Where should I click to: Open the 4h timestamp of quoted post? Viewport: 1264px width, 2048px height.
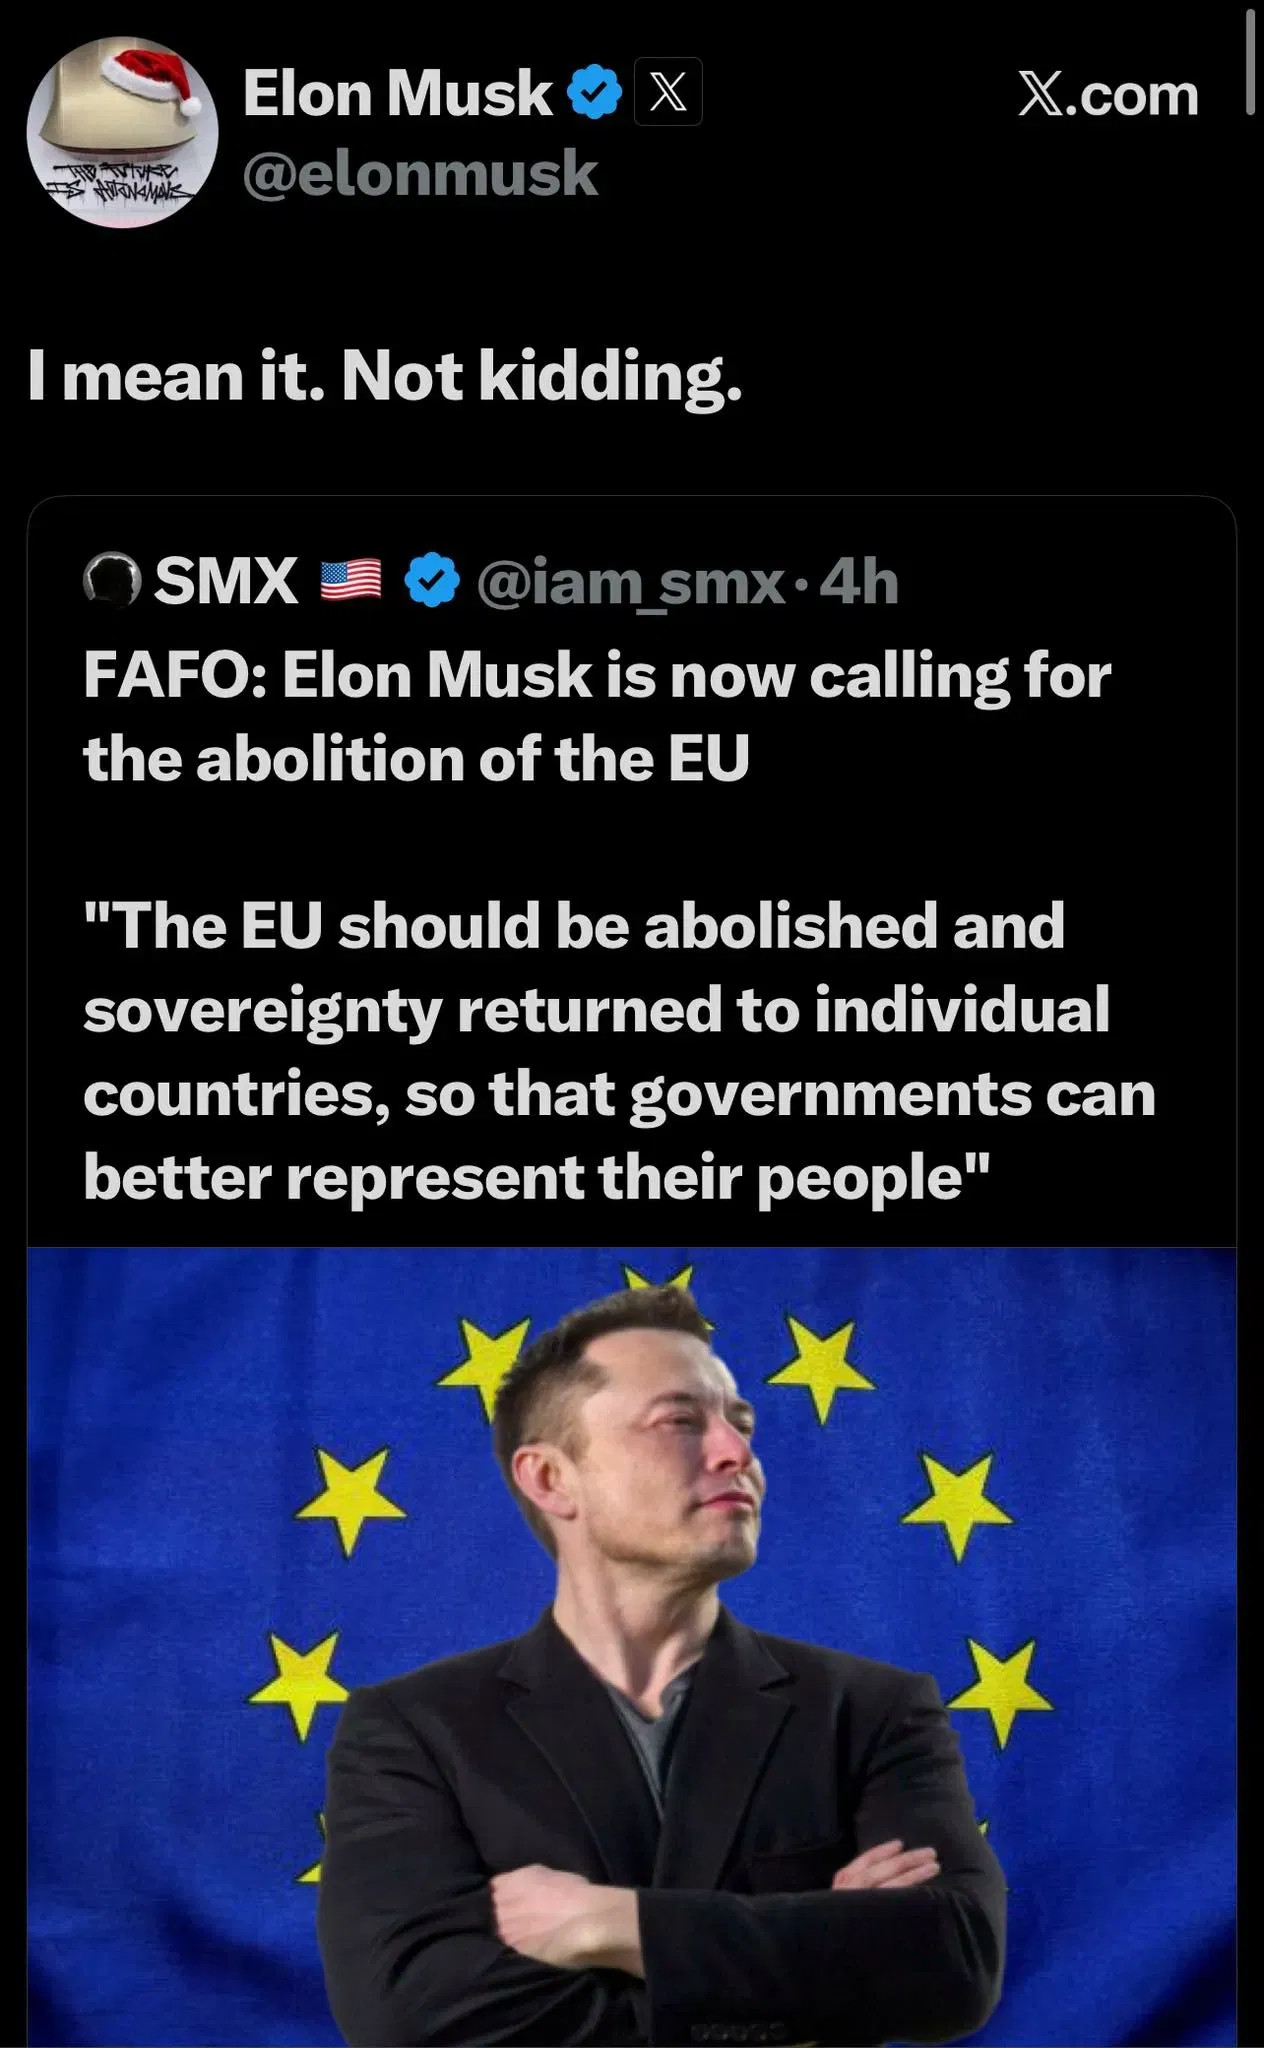(859, 582)
